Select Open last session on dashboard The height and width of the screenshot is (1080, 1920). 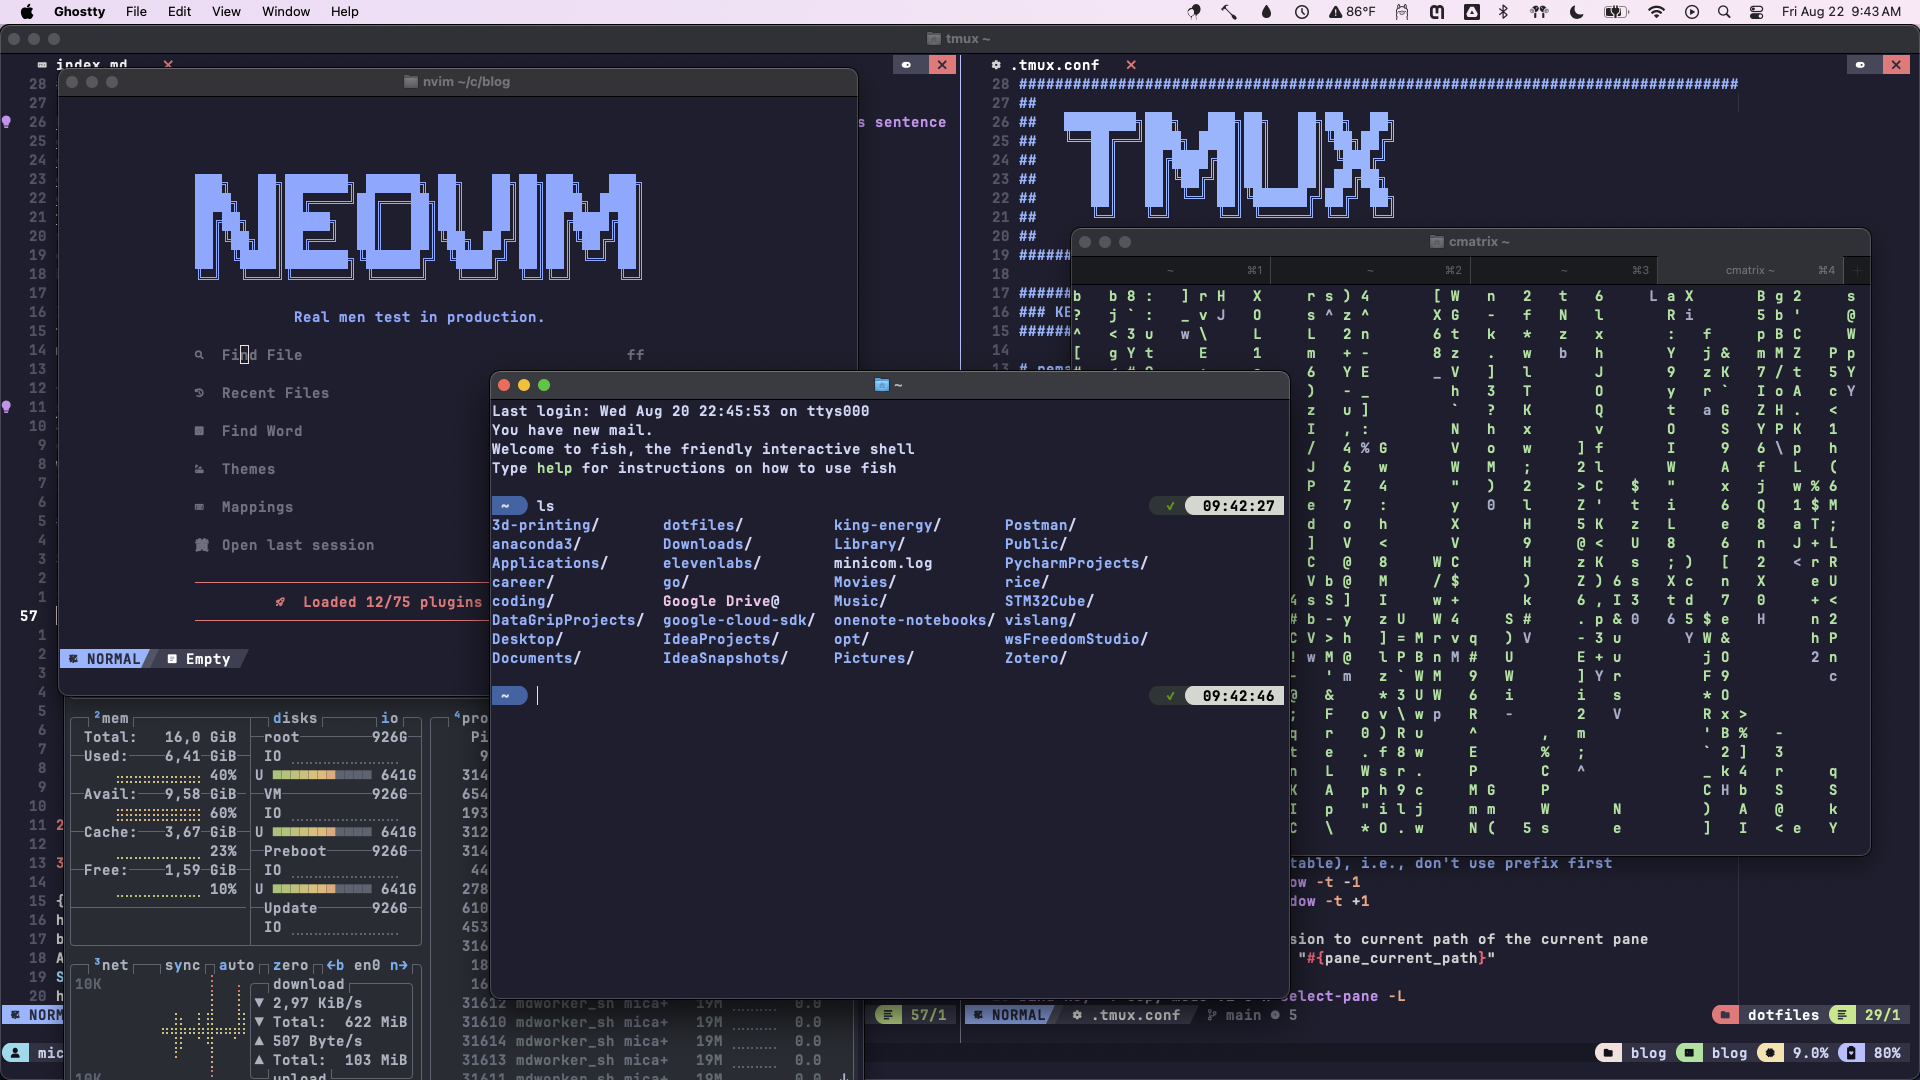[x=298, y=545]
